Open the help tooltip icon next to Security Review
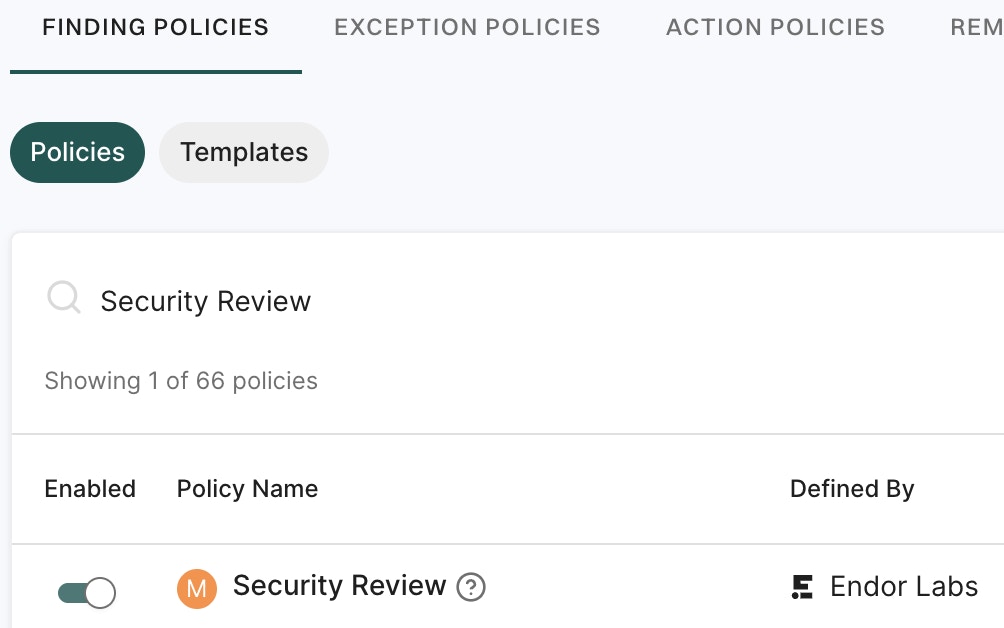 471,588
